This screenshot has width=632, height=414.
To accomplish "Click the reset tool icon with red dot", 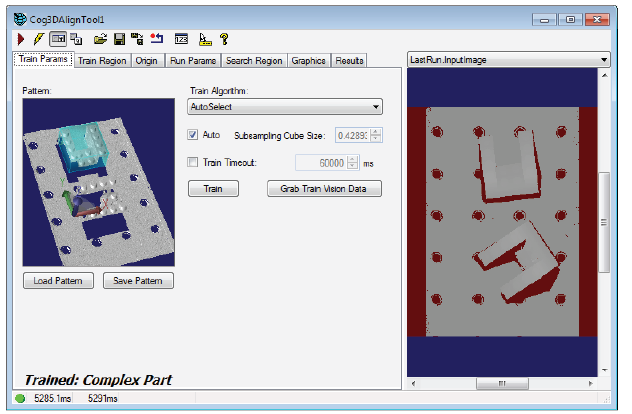I will [157, 39].
